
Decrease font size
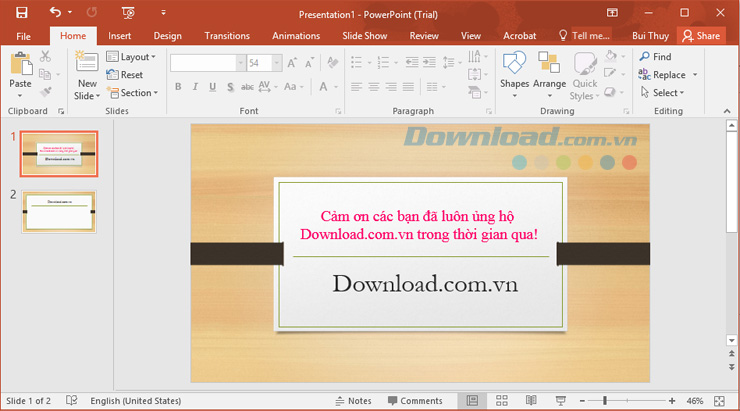click(310, 63)
